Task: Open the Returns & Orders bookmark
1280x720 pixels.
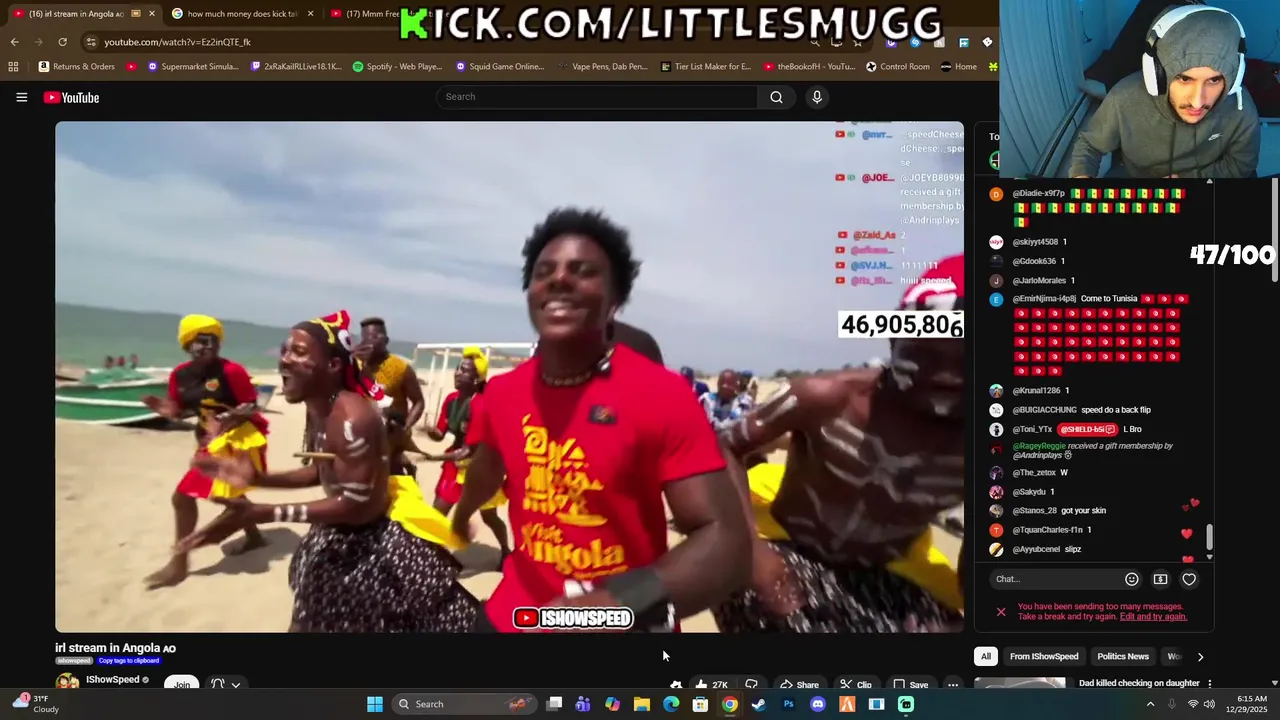Action: pyautogui.click(x=77, y=67)
